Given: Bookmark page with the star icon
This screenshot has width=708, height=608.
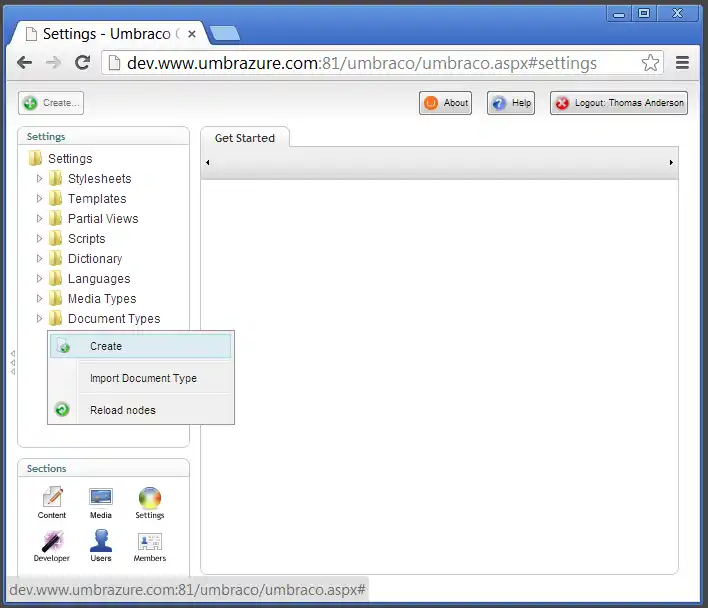Looking at the screenshot, I should pyautogui.click(x=650, y=62).
